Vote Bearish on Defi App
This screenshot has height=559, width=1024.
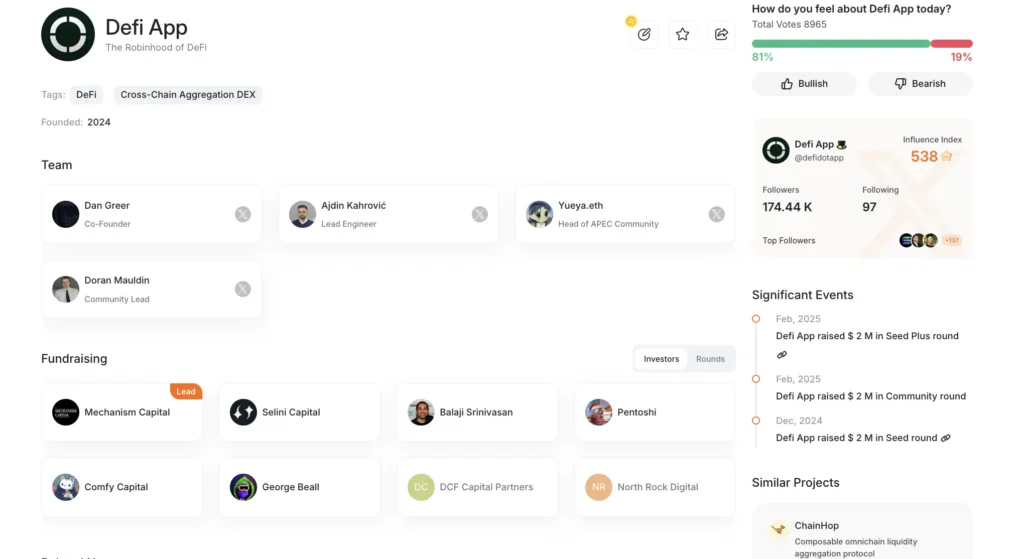[x=920, y=84]
